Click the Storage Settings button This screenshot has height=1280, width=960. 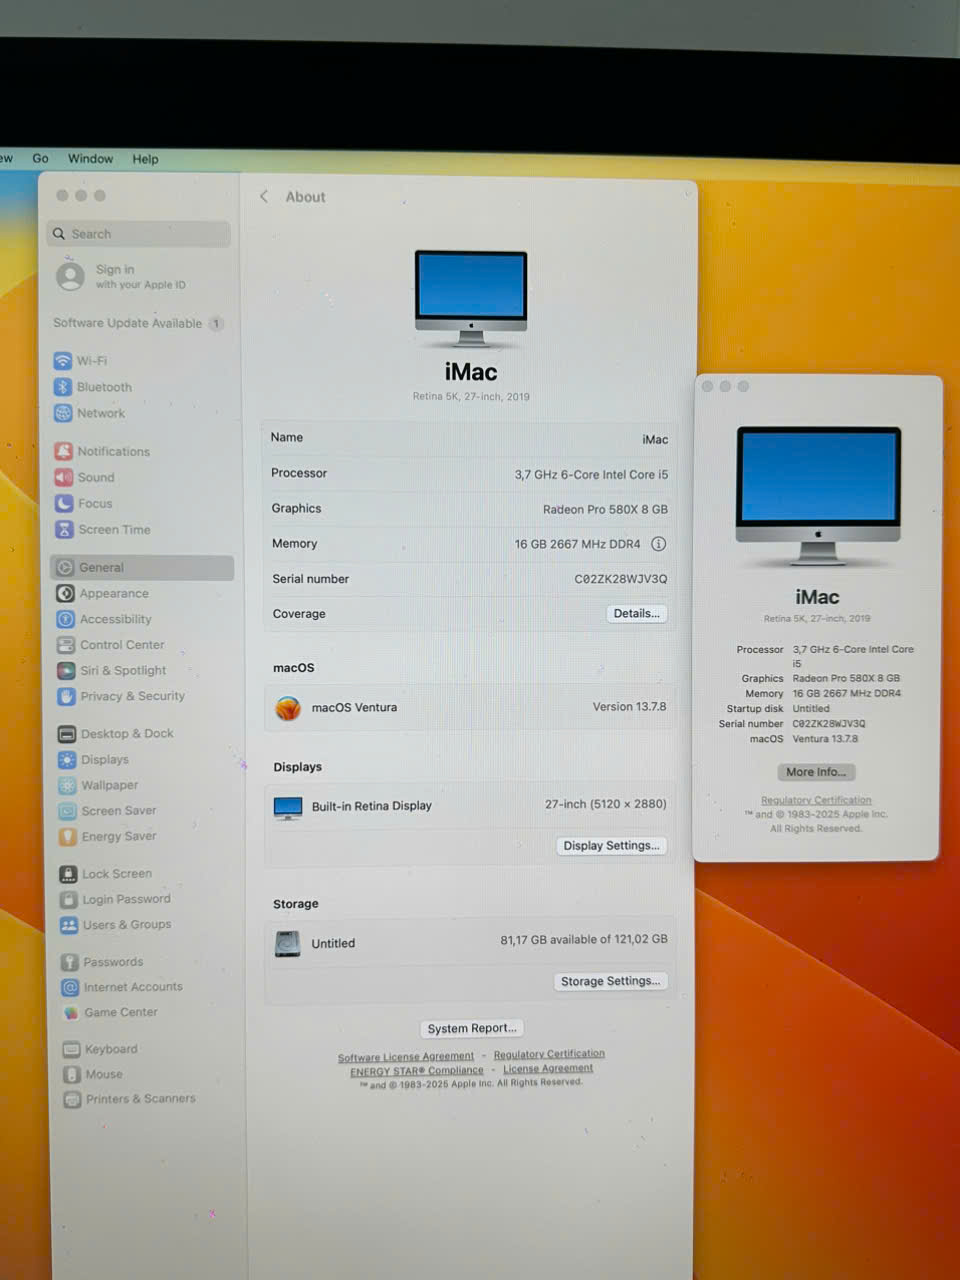point(610,981)
